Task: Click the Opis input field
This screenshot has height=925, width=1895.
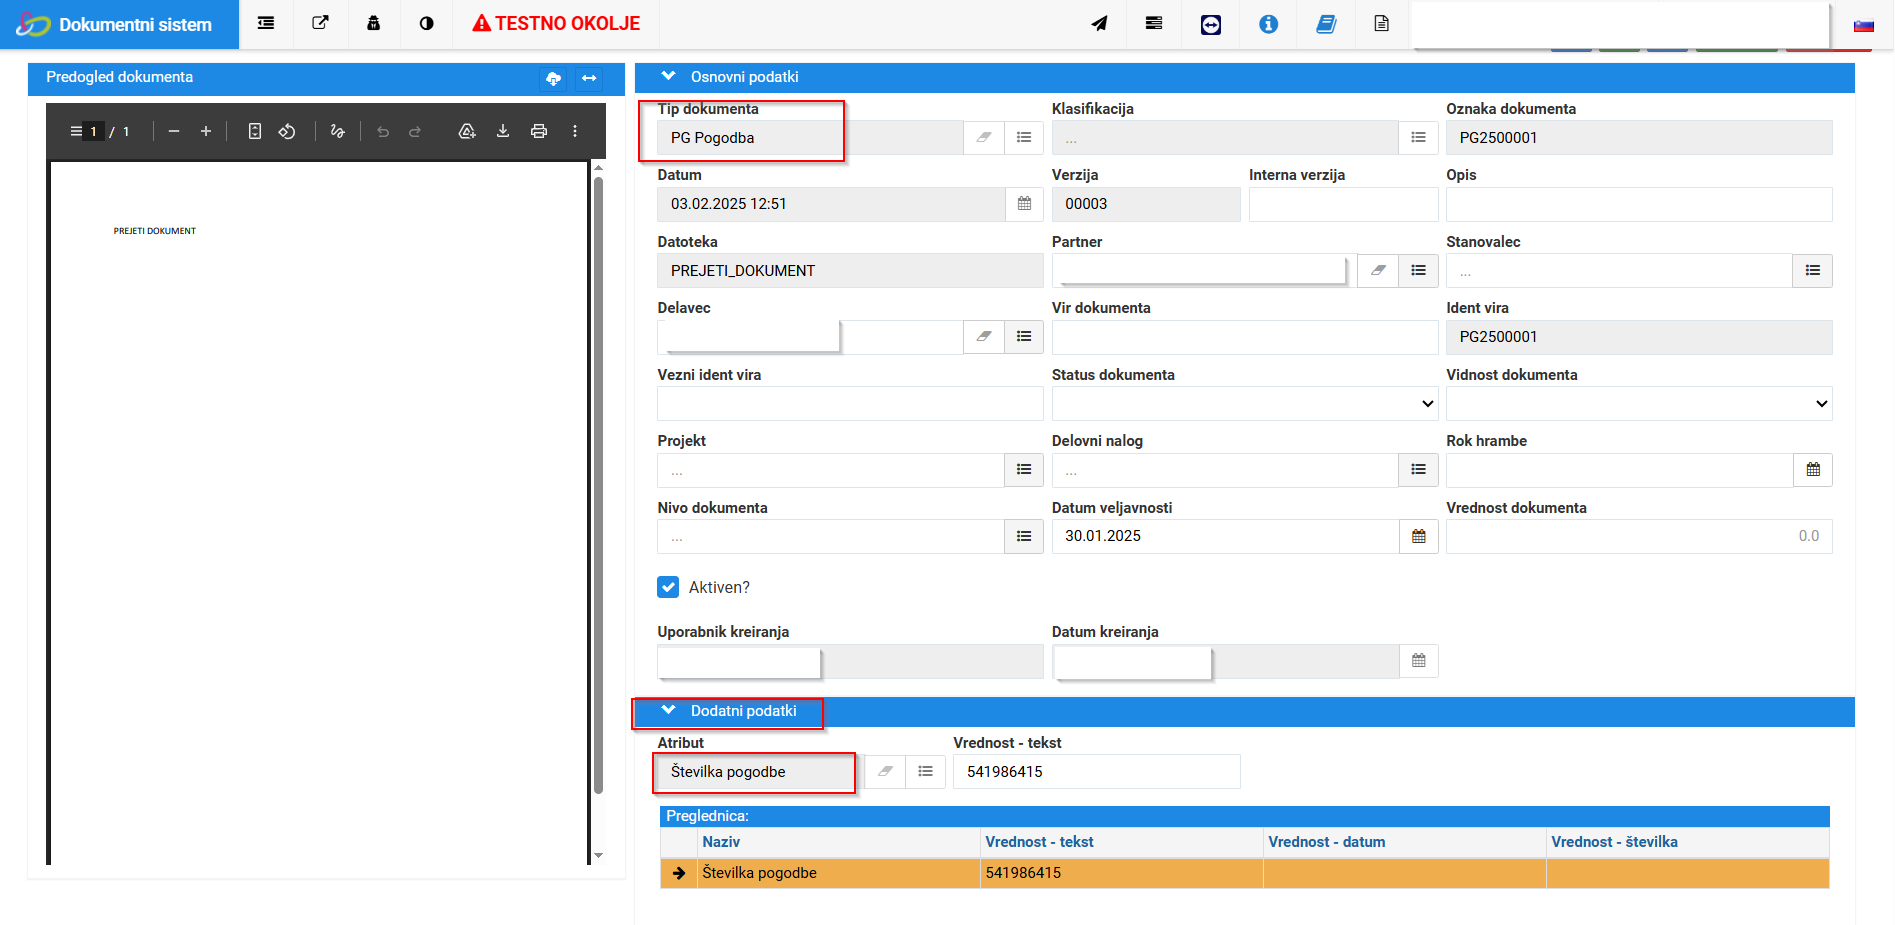Action: pos(1639,204)
